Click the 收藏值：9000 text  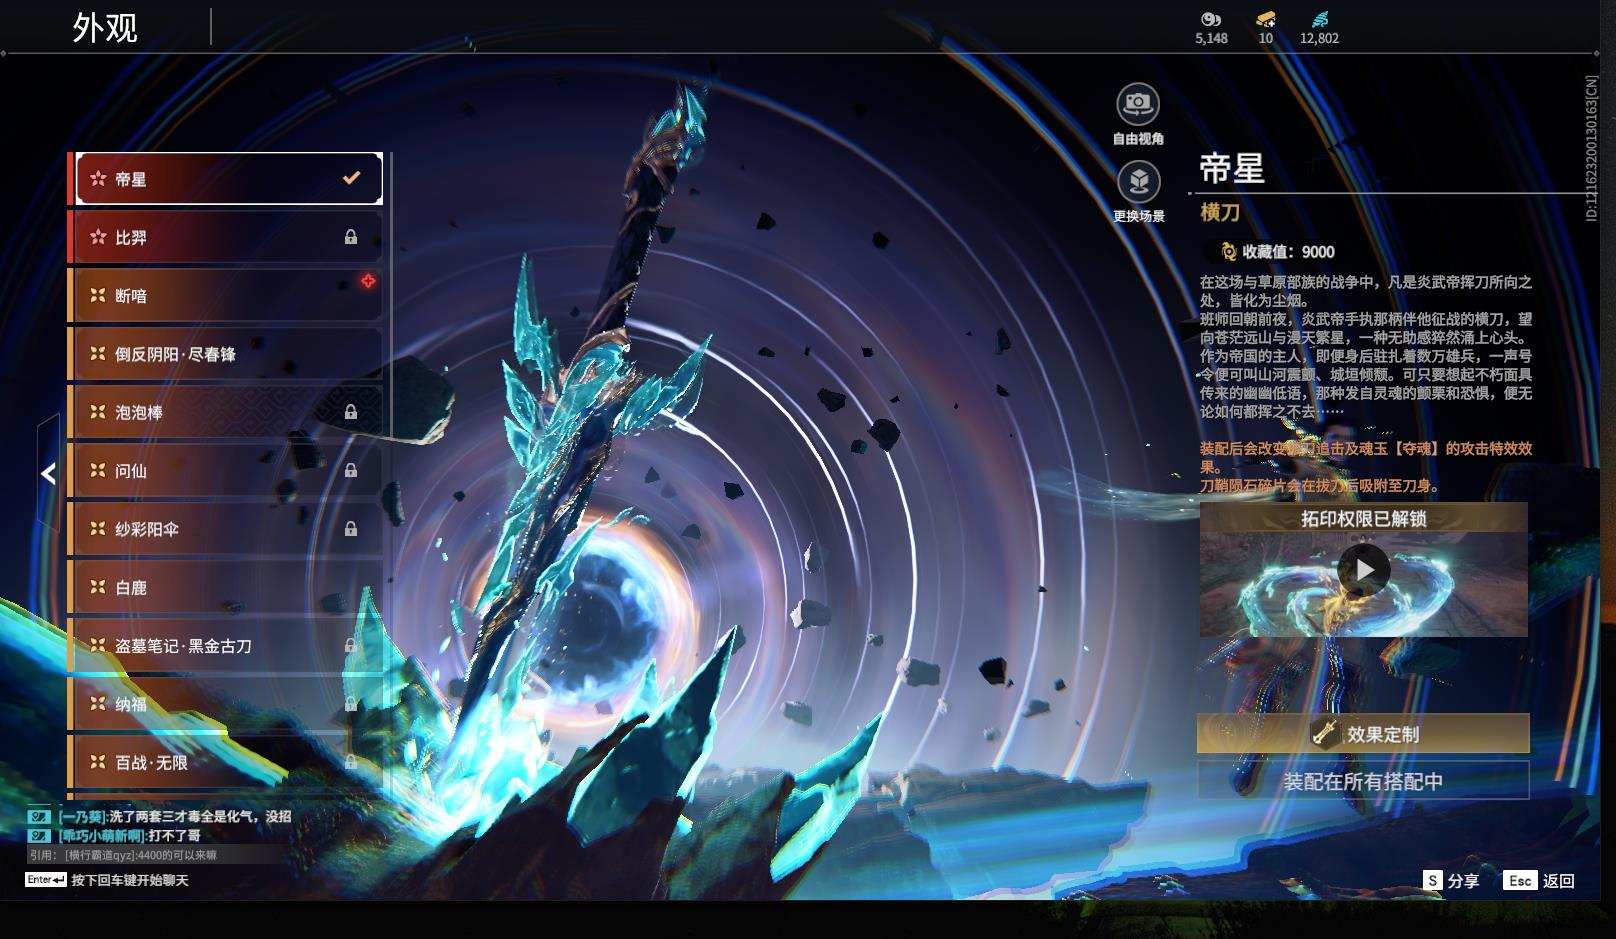1288,252
